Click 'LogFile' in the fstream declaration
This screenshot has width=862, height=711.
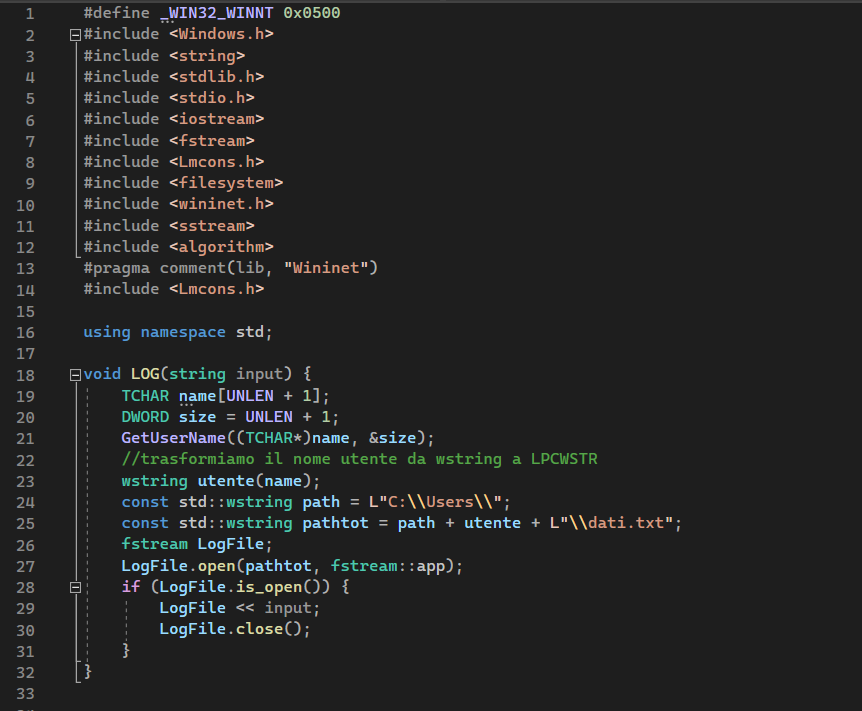click(231, 544)
